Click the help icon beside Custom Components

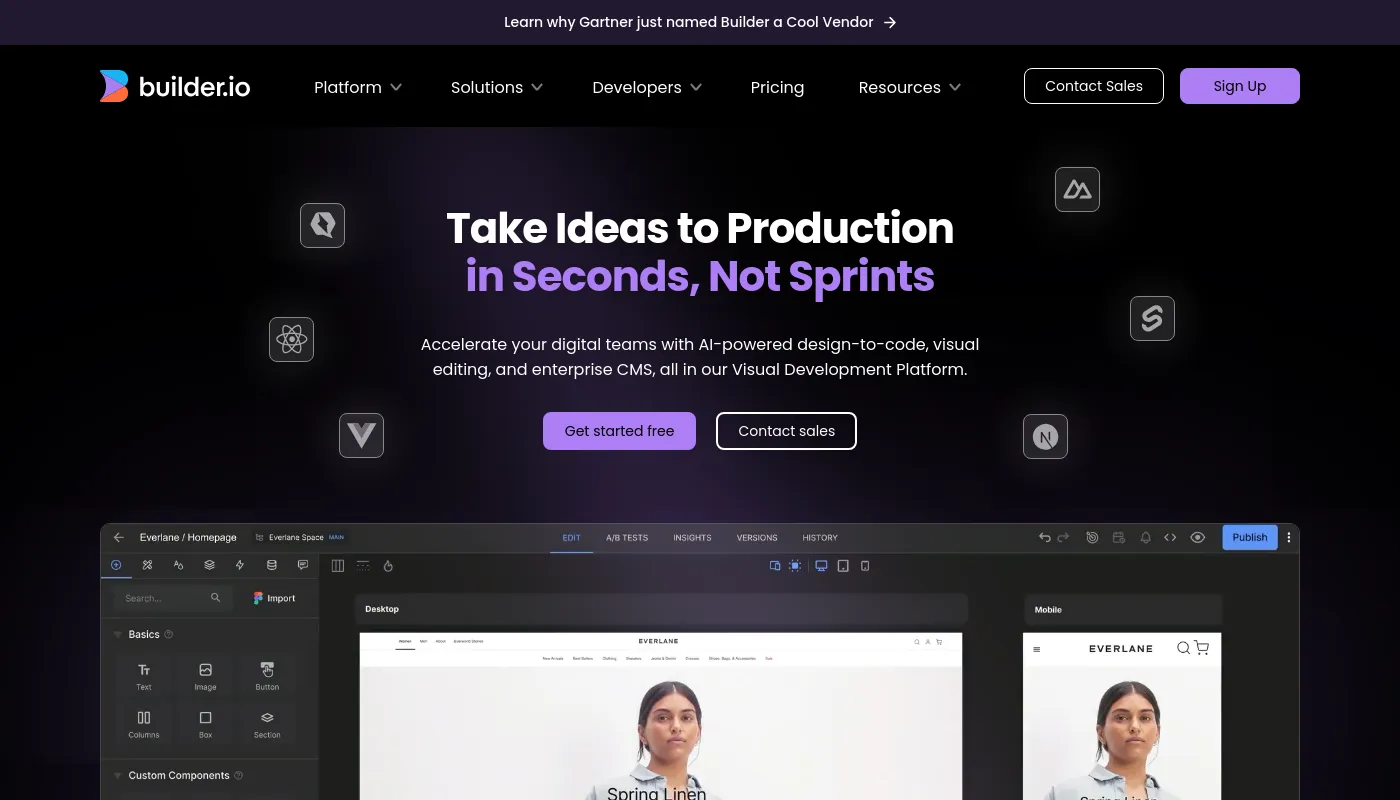(x=238, y=775)
